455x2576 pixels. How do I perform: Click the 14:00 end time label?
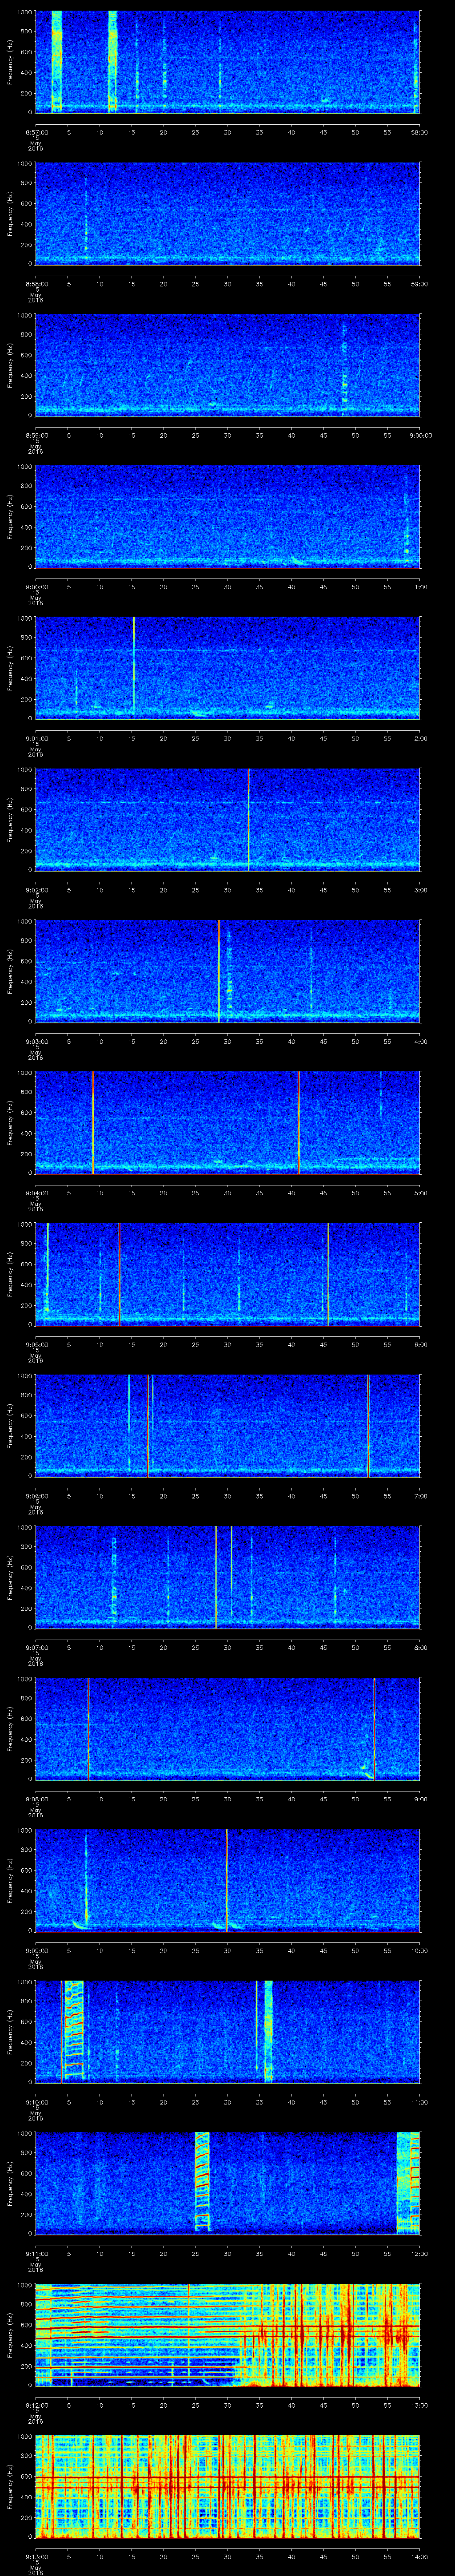coord(420,2556)
